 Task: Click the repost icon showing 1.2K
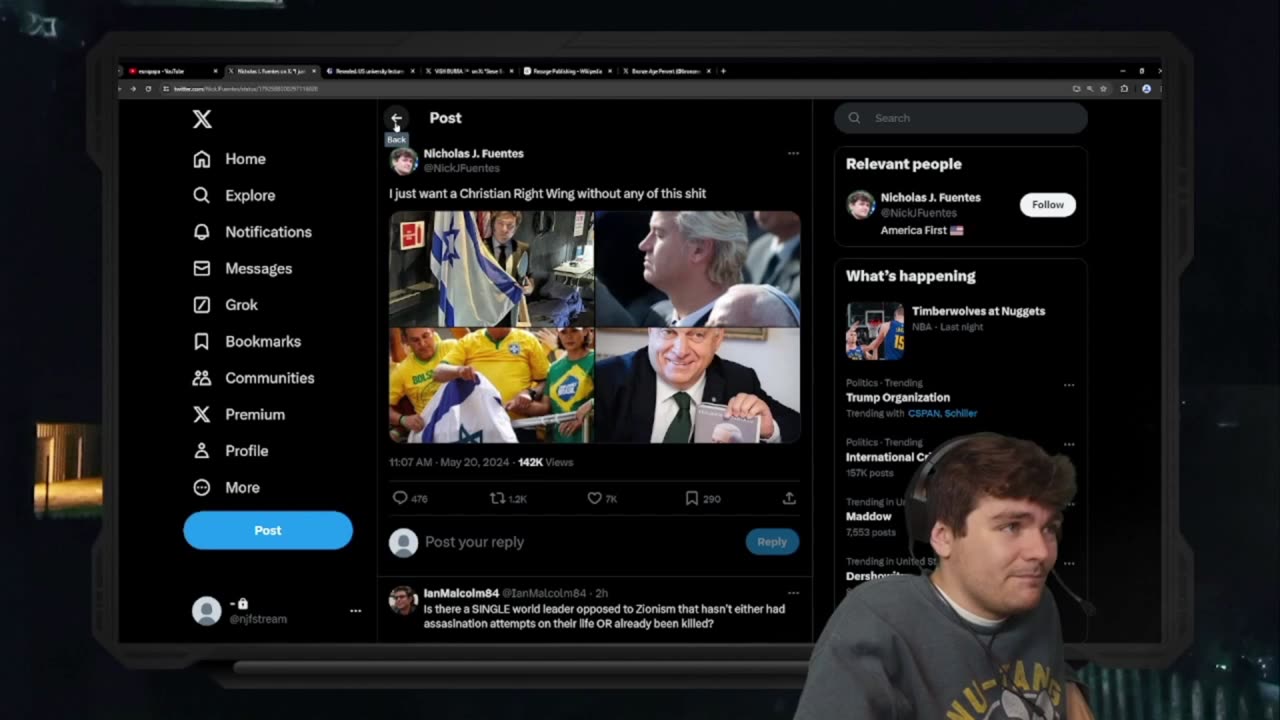(497, 498)
